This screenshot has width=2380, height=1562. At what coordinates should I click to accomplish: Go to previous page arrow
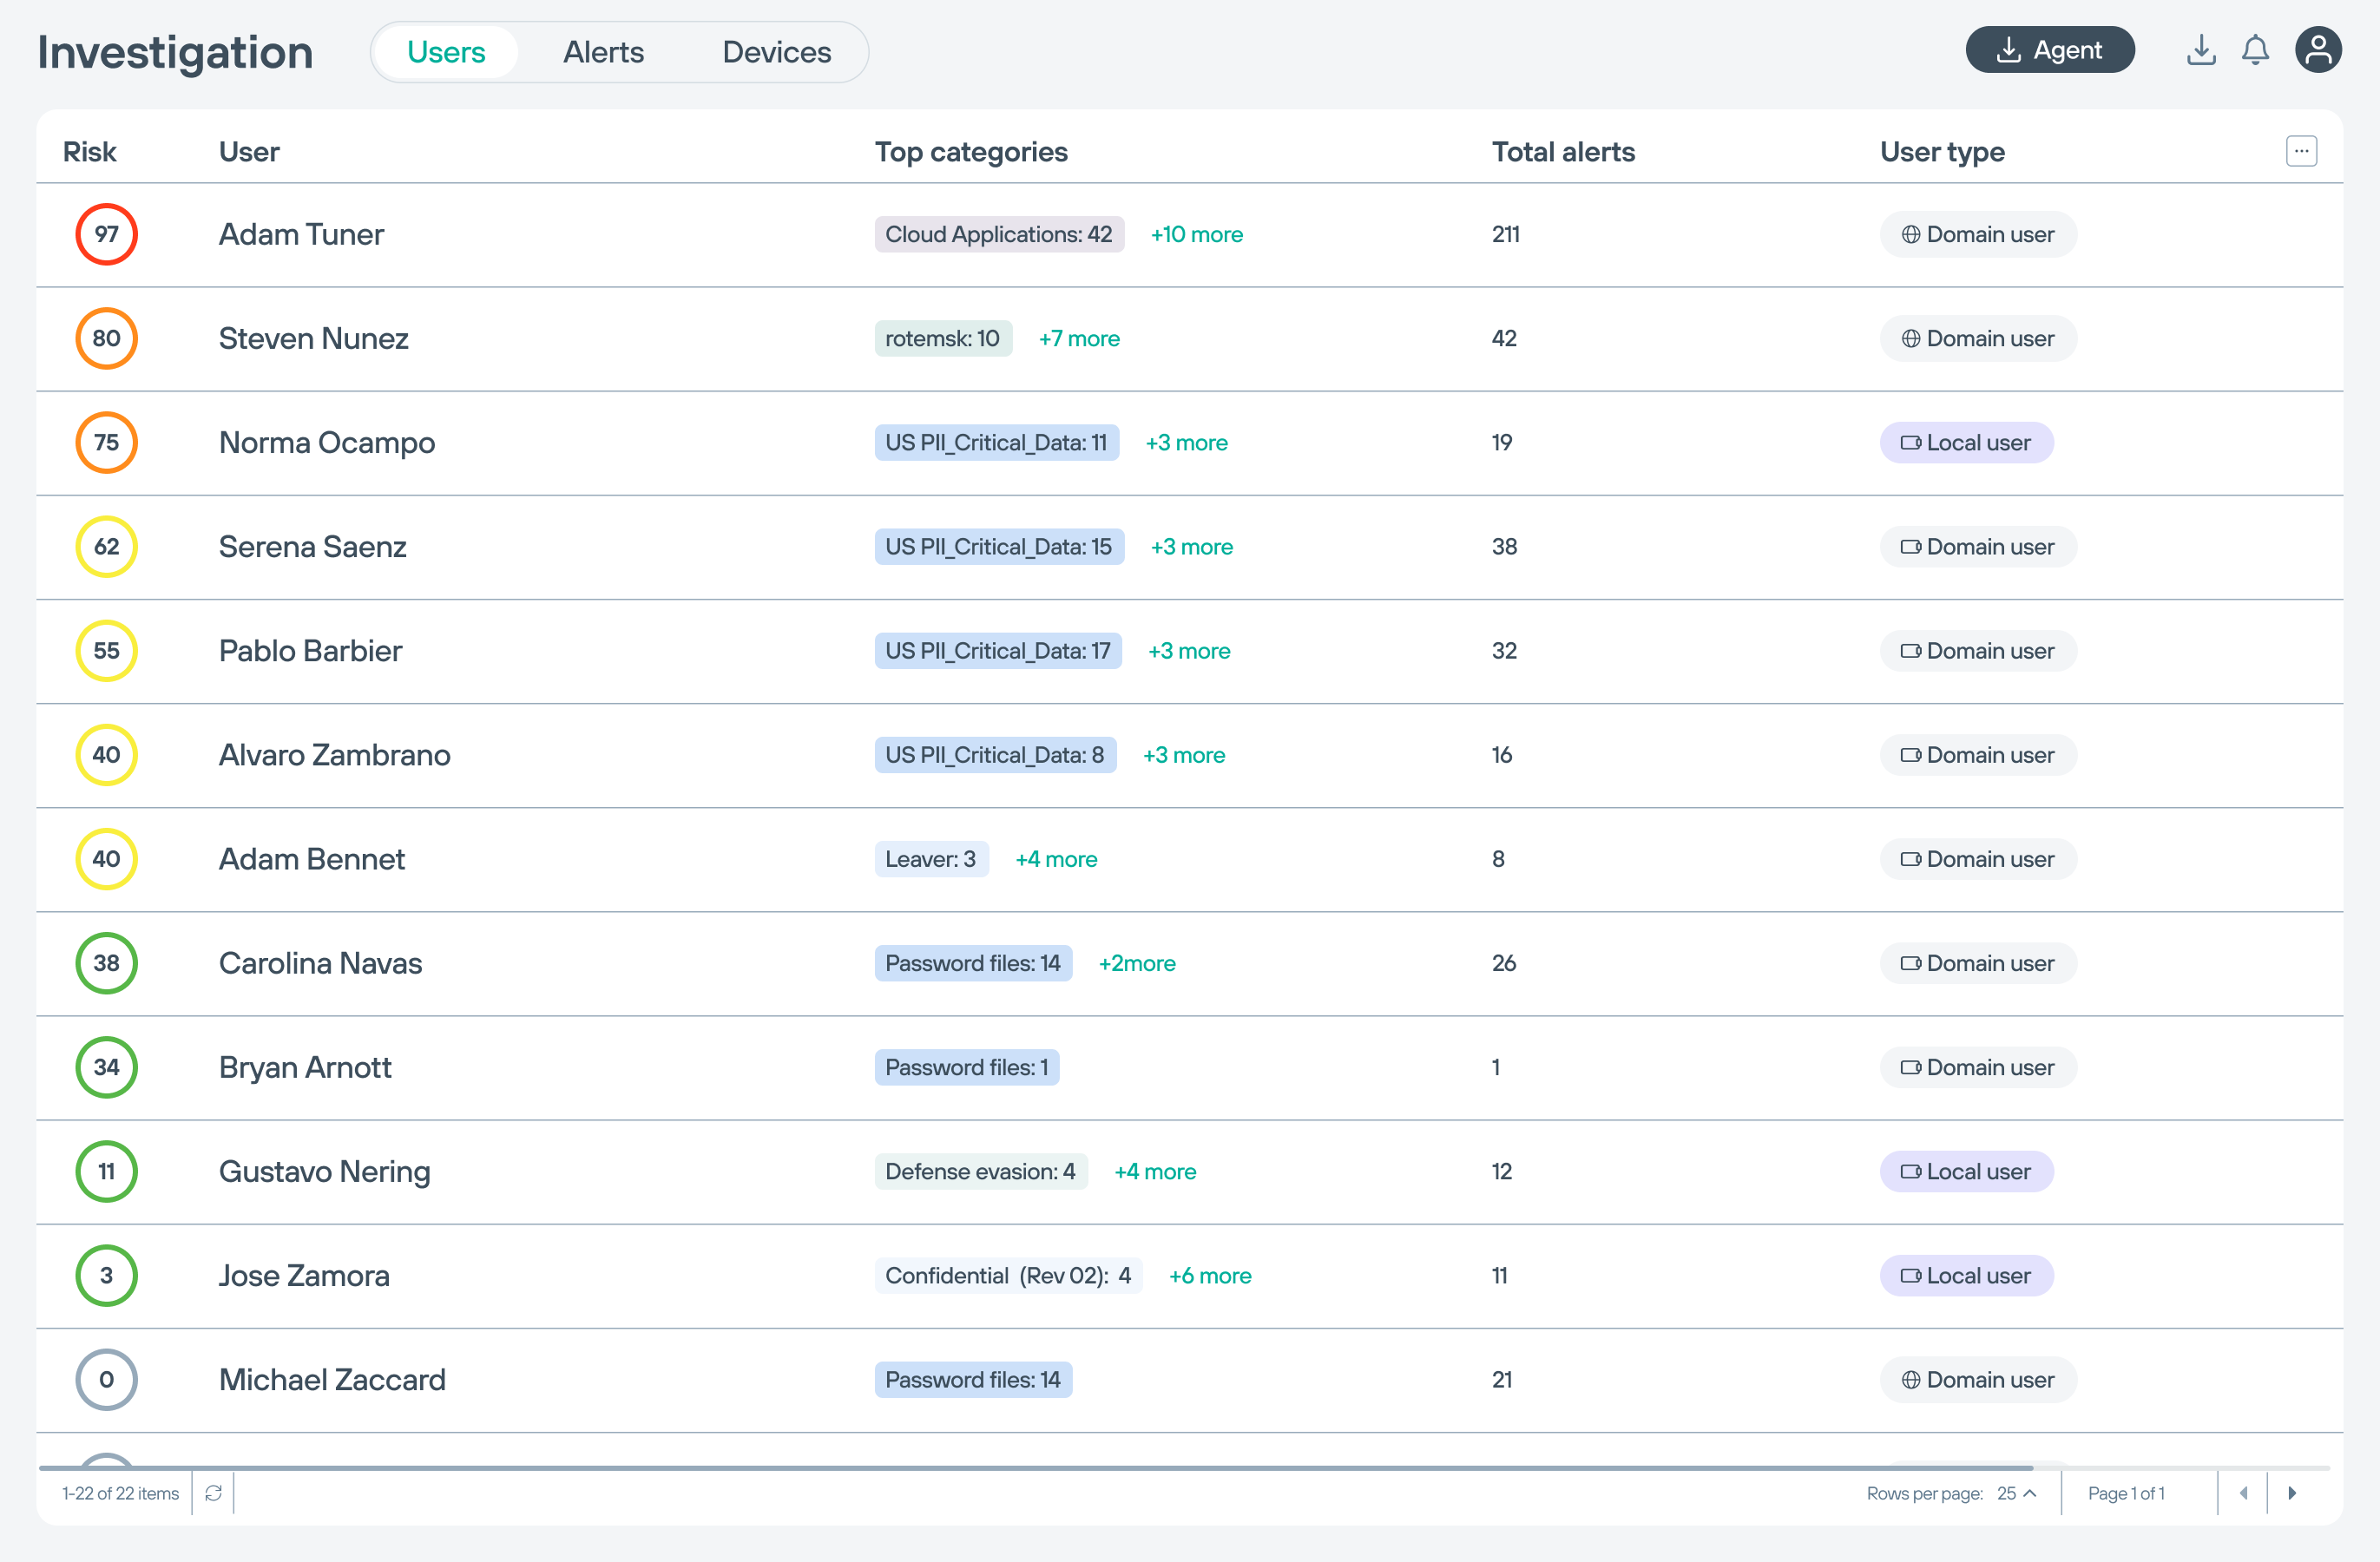click(x=2243, y=1492)
